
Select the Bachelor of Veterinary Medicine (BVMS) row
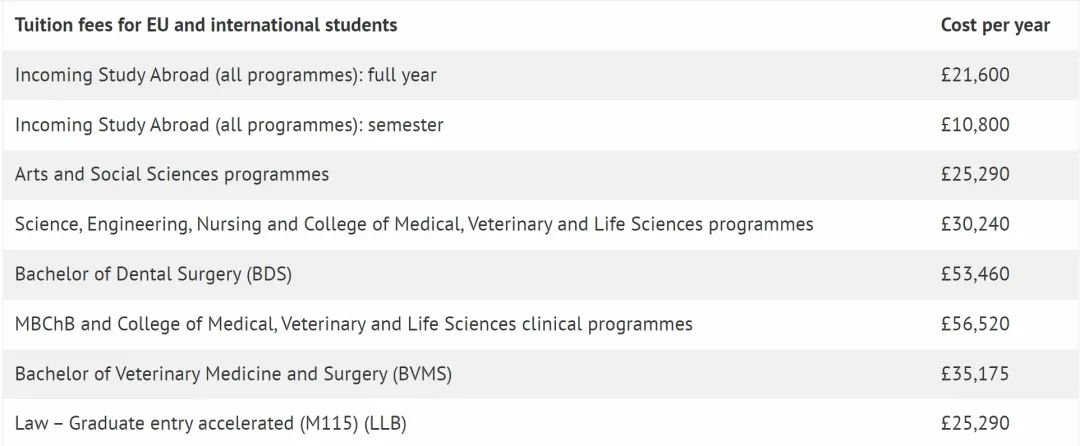(x=540, y=374)
